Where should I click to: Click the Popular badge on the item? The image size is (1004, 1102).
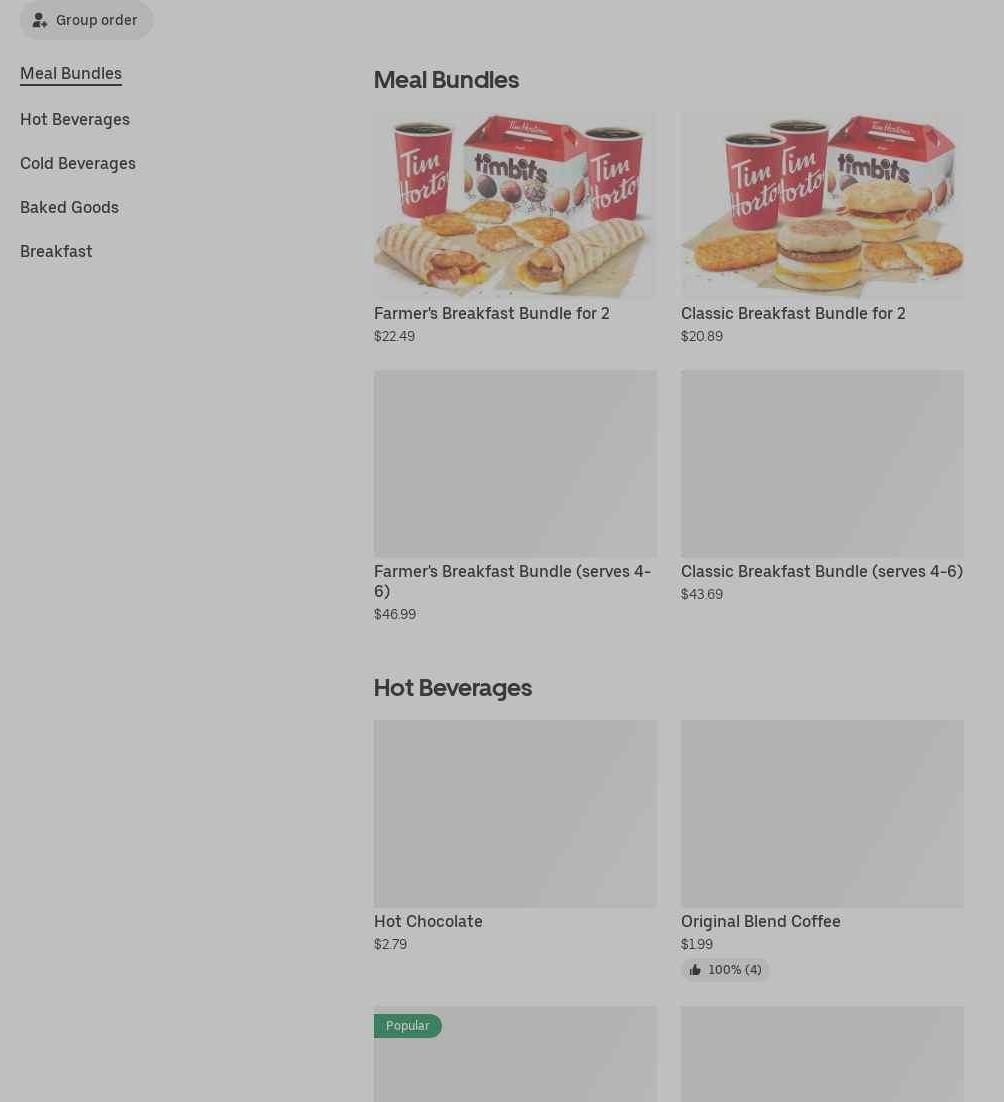408,1026
